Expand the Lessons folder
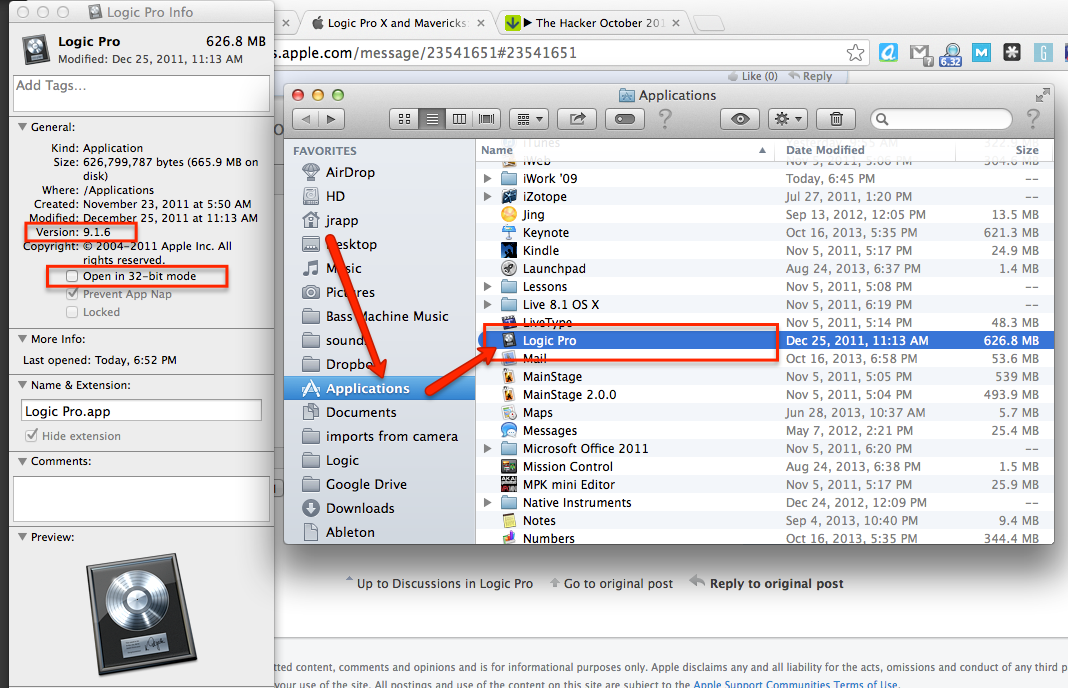 (488, 287)
